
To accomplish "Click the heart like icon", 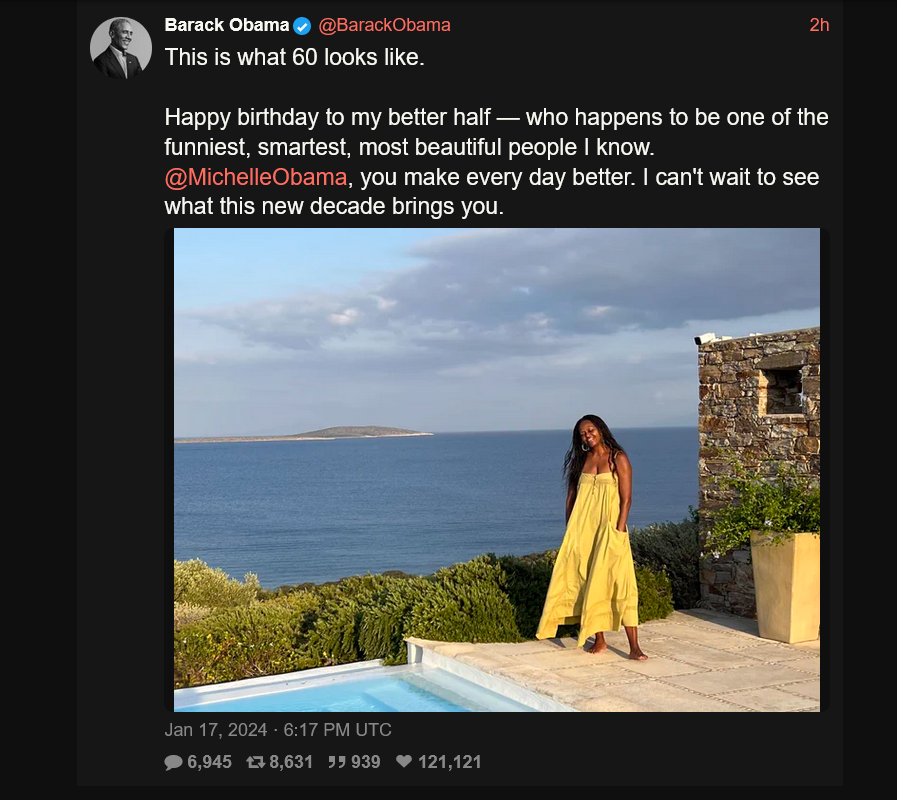I will click(x=404, y=762).
